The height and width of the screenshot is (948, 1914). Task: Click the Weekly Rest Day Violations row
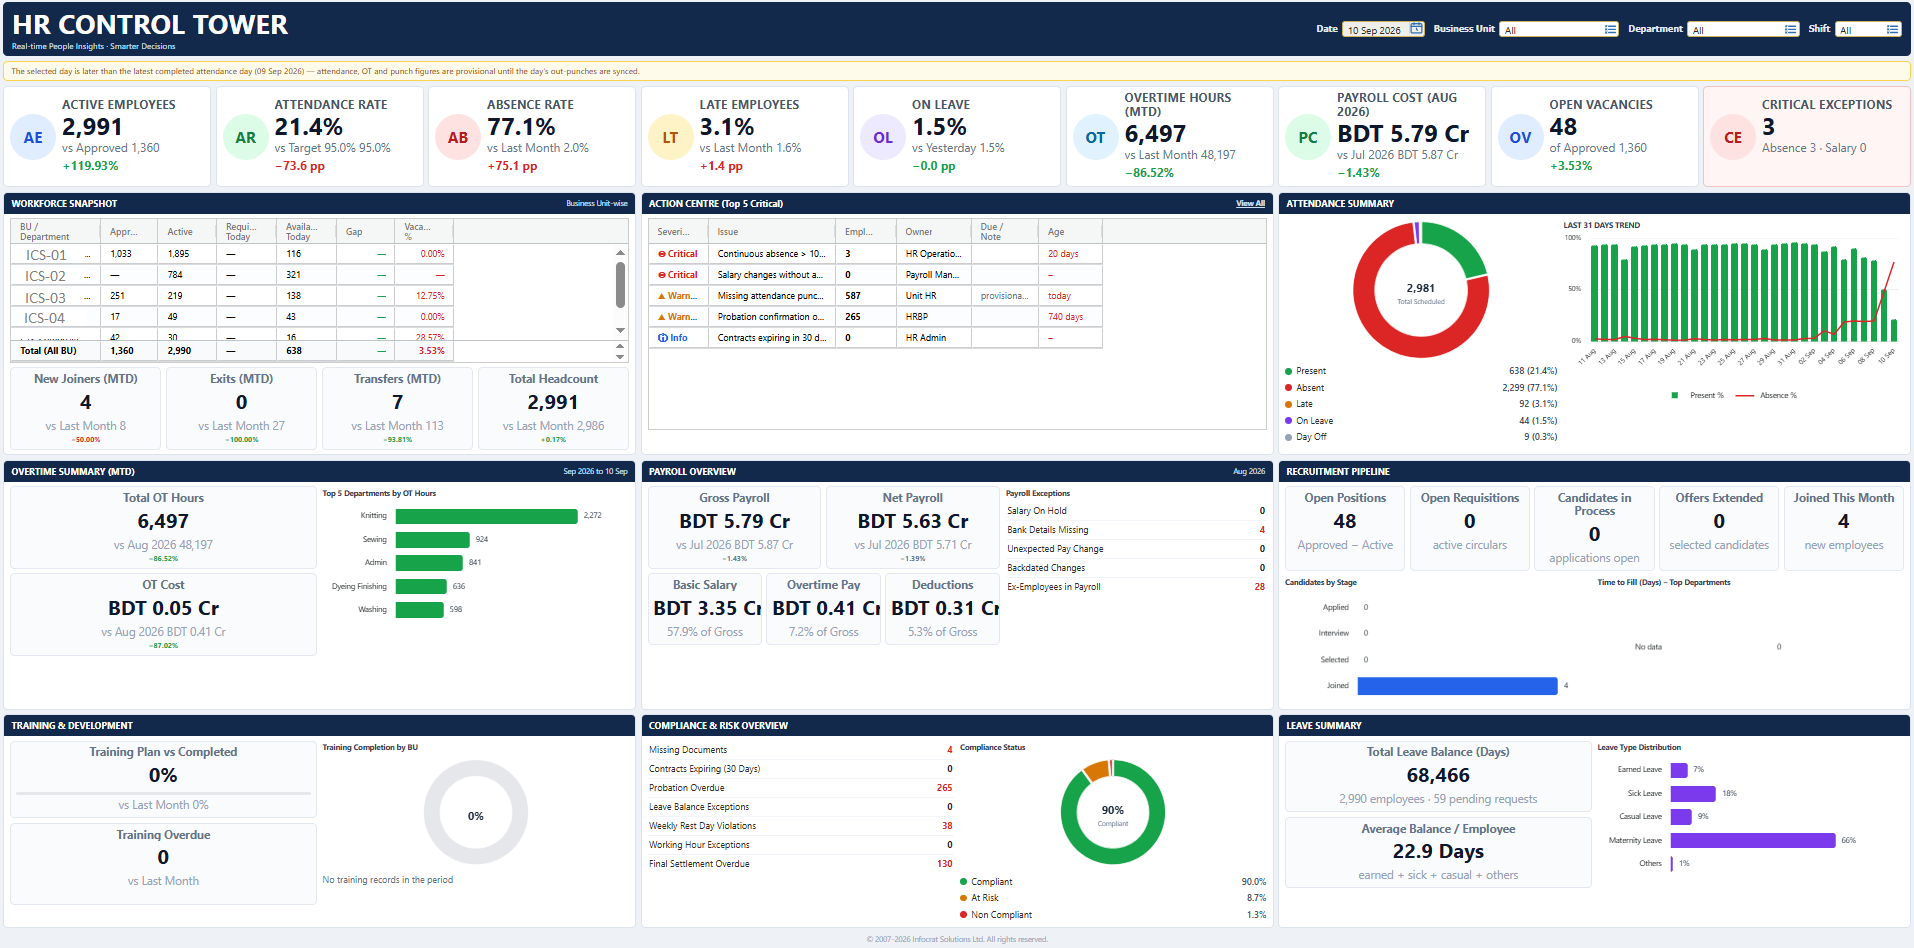tap(801, 826)
